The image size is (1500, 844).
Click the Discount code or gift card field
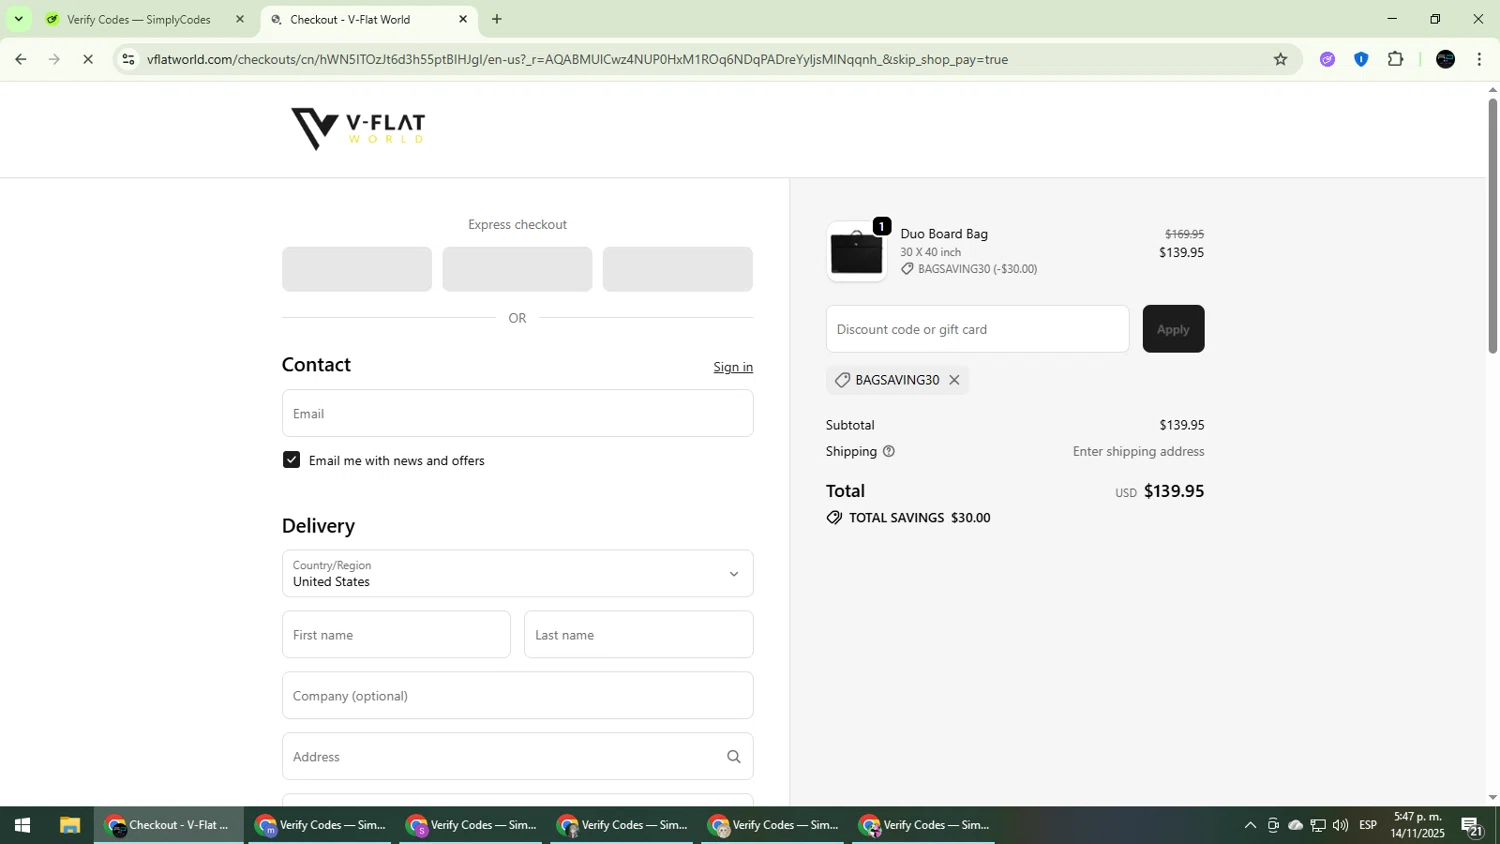coord(977,329)
